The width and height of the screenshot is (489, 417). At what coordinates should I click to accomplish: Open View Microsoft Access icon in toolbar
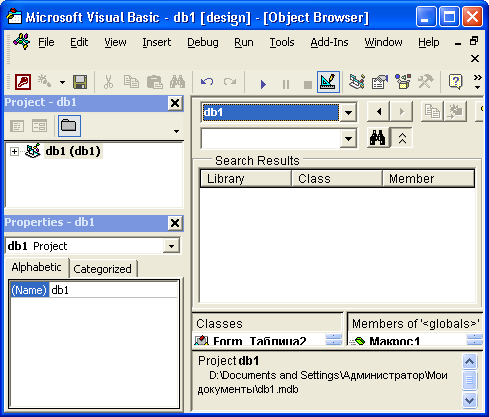coord(23,82)
